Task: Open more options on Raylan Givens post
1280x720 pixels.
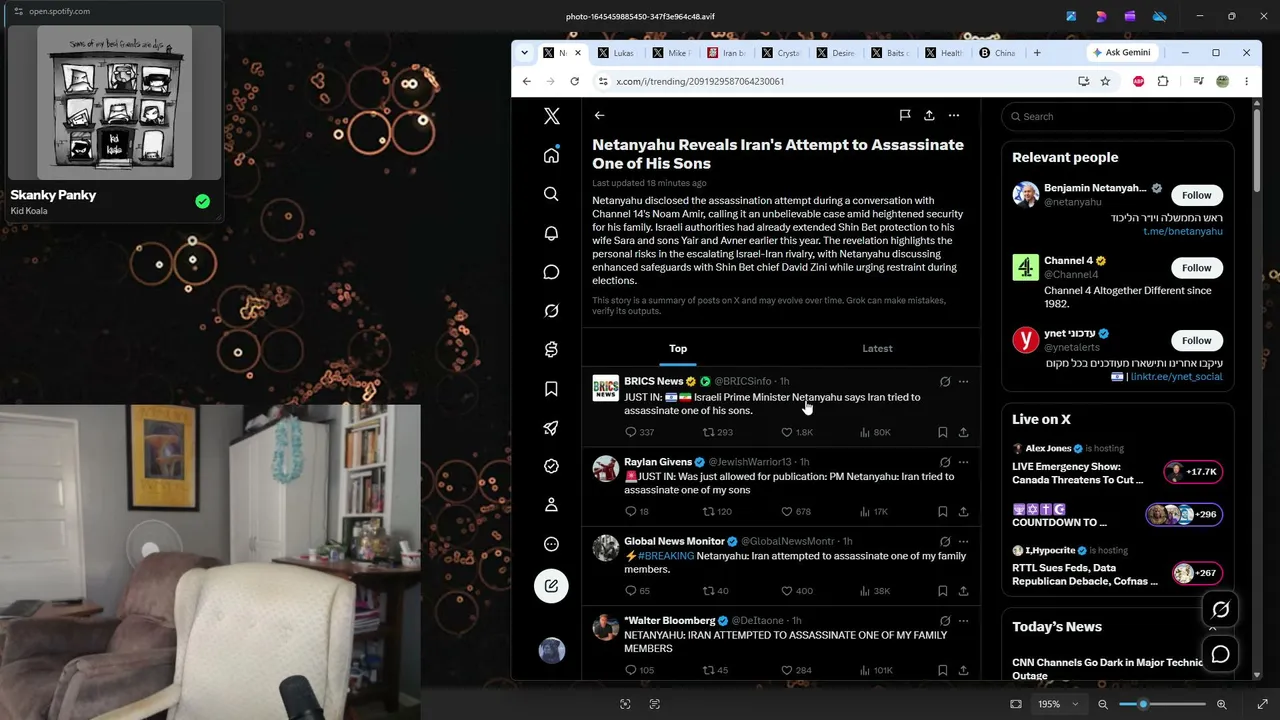Action: pos(963,462)
